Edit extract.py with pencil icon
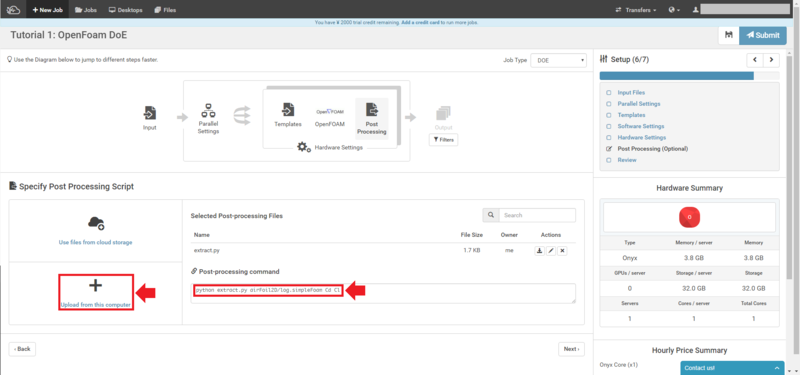The height and width of the screenshot is (375, 800). click(551, 251)
